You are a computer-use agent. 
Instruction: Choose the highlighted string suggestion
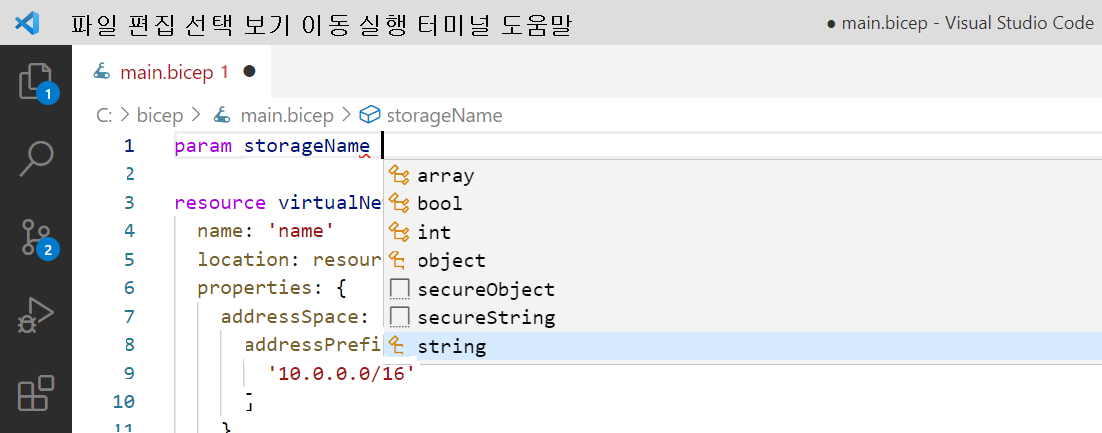click(743, 346)
